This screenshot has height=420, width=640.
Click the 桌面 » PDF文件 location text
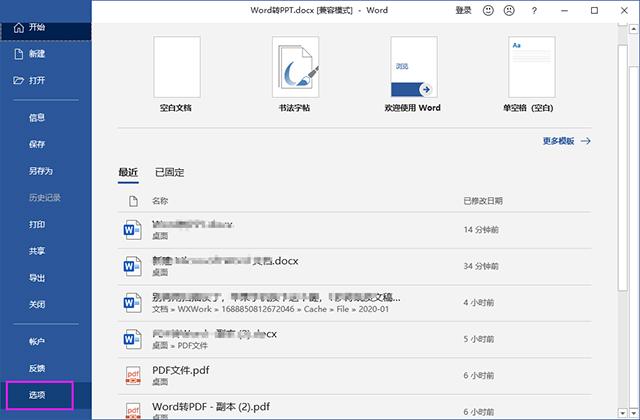pyautogui.click(x=180, y=346)
